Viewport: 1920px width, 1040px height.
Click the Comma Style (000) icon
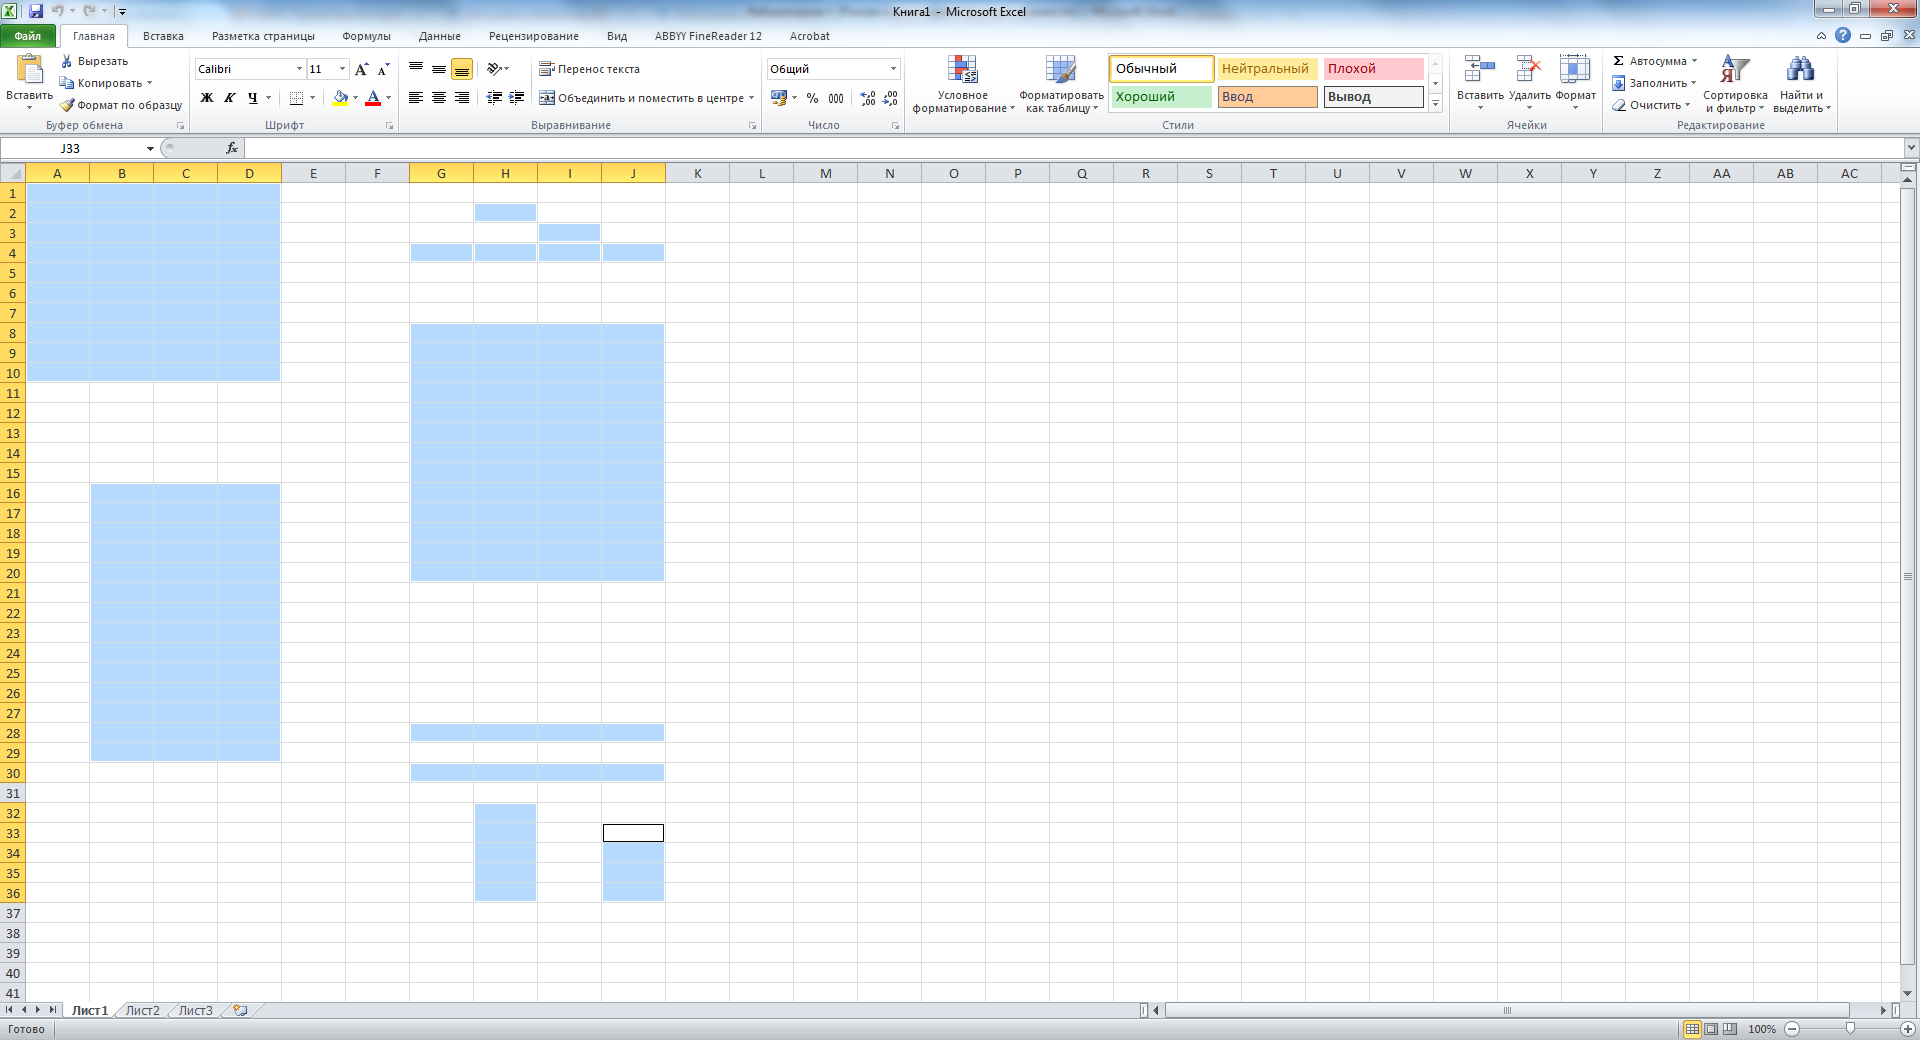tap(836, 98)
